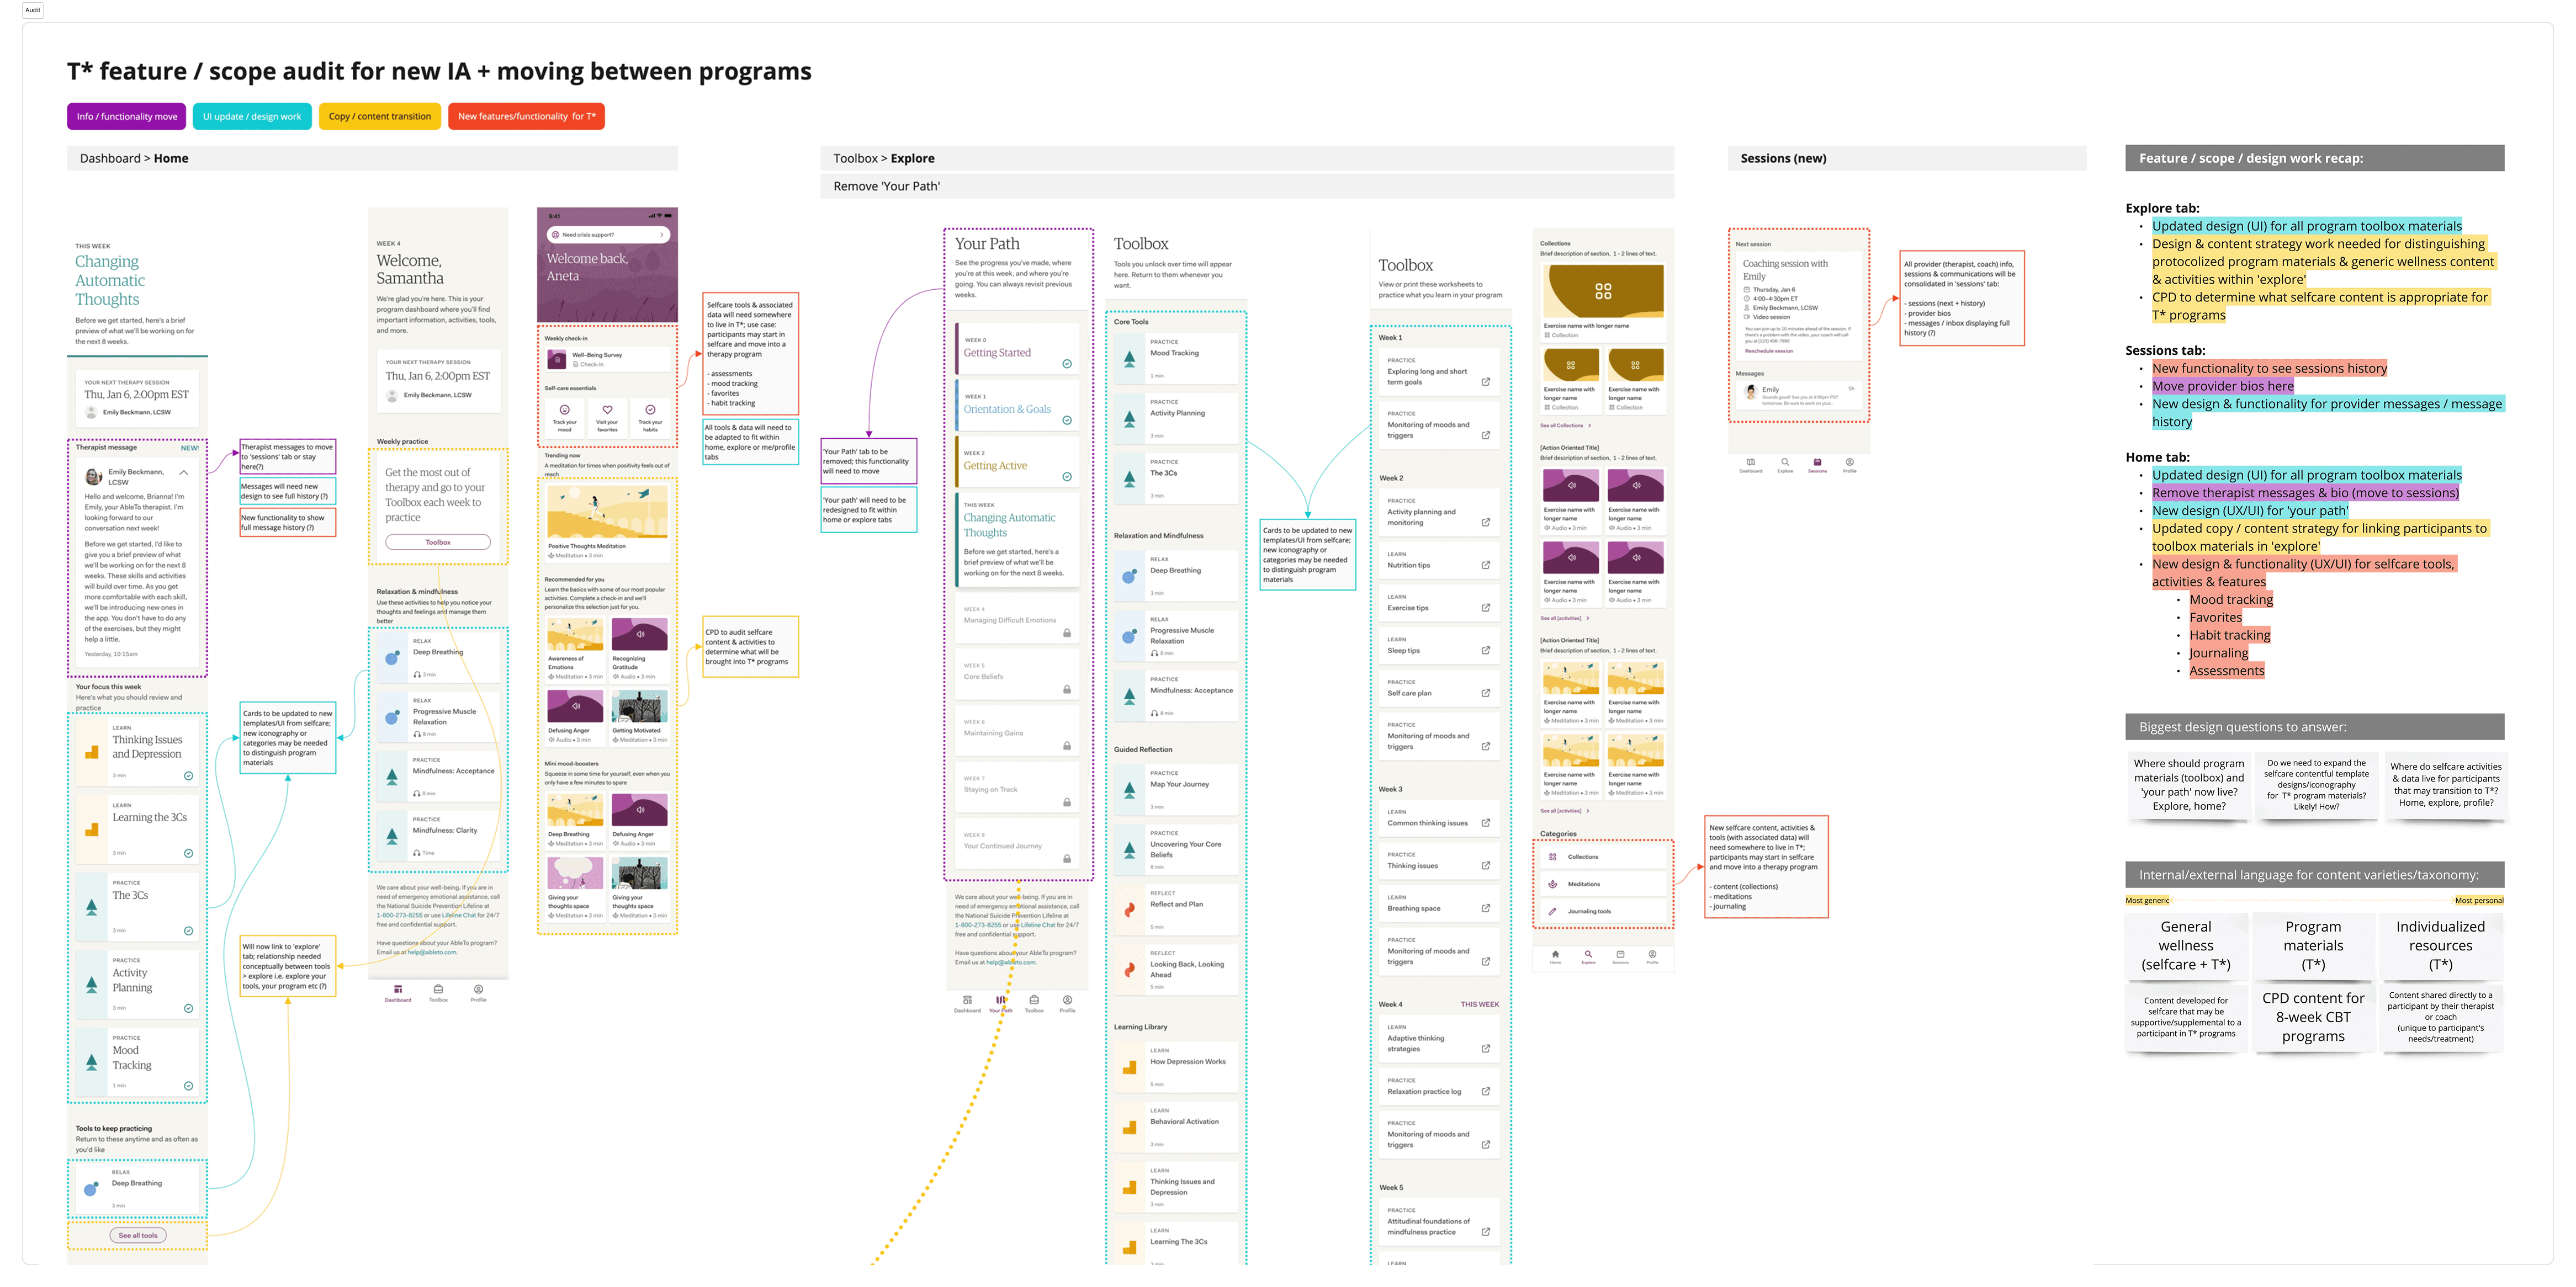This screenshot has height=1287, width=2576.
Task: Collapse Emily Beckmann's therapist message with the chevron
Action: pyautogui.click(x=184, y=472)
